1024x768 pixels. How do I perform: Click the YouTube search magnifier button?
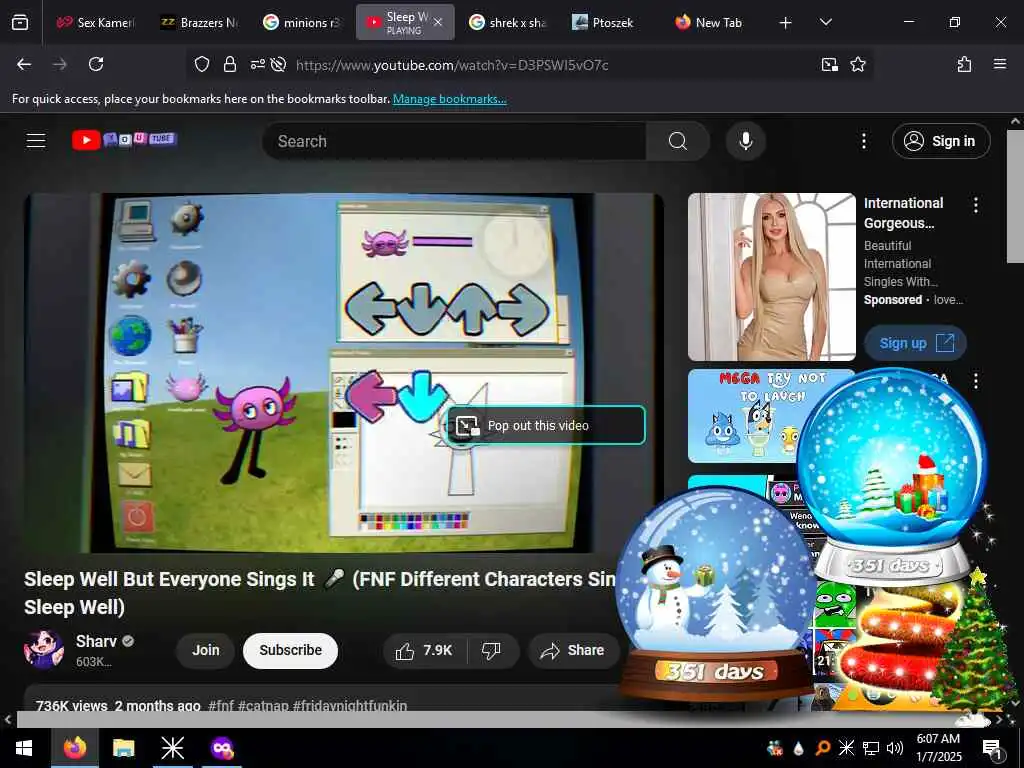coord(678,141)
